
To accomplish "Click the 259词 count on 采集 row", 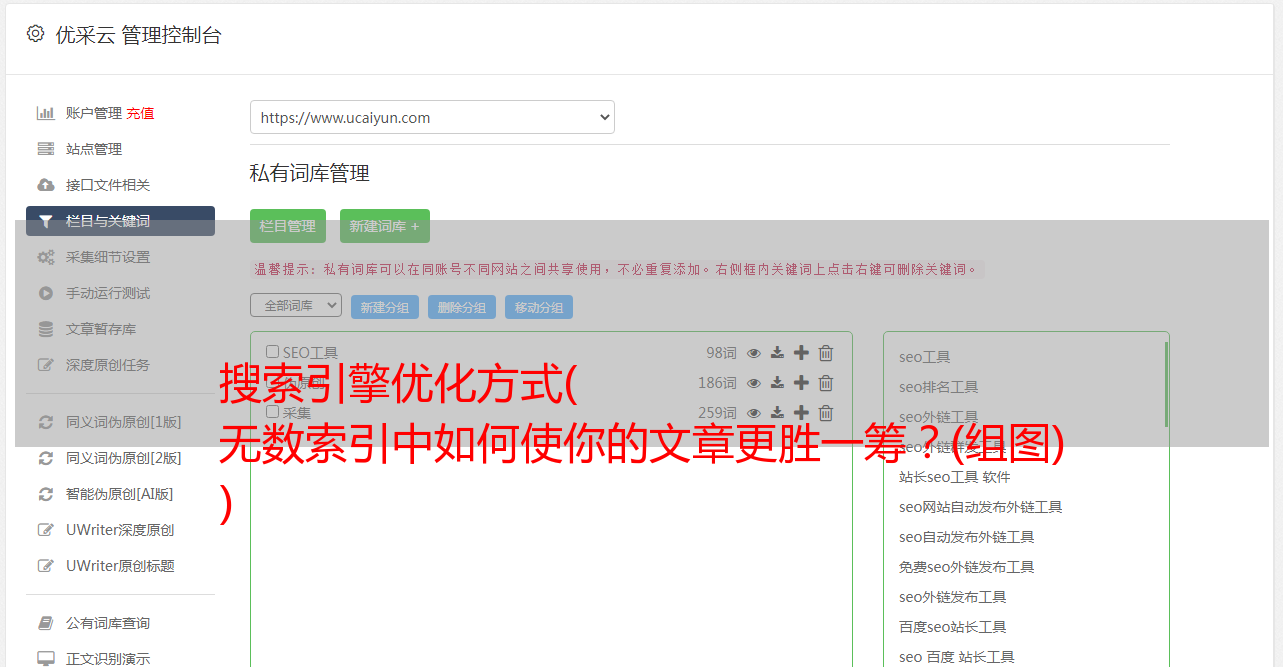I will click(717, 413).
